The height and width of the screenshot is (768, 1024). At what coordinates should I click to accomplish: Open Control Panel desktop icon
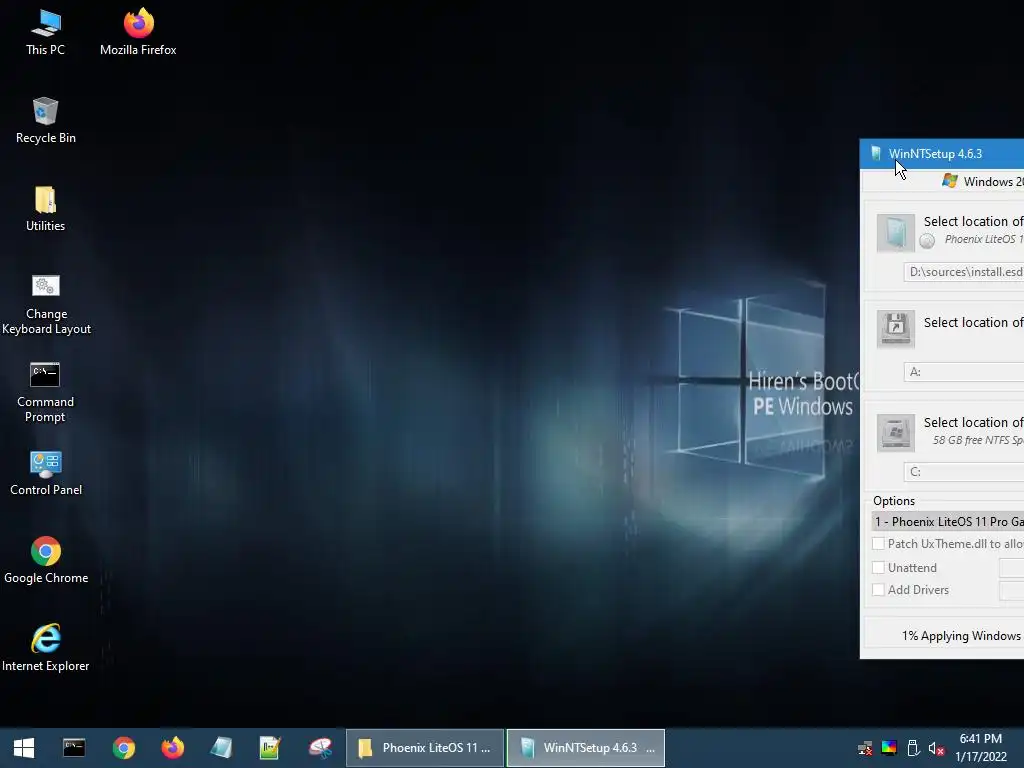(x=46, y=473)
